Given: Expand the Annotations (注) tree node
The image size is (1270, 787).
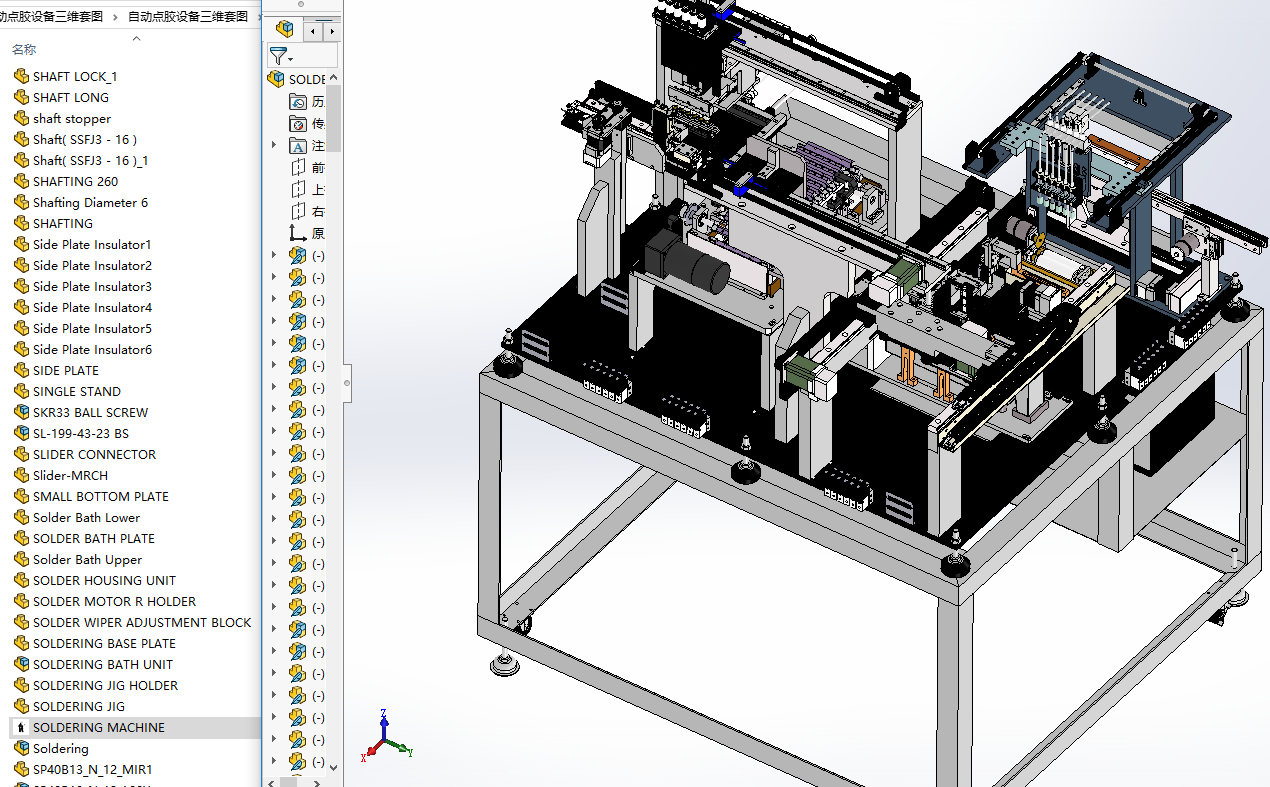Looking at the screenshot, I should click(x=274, y=145).
